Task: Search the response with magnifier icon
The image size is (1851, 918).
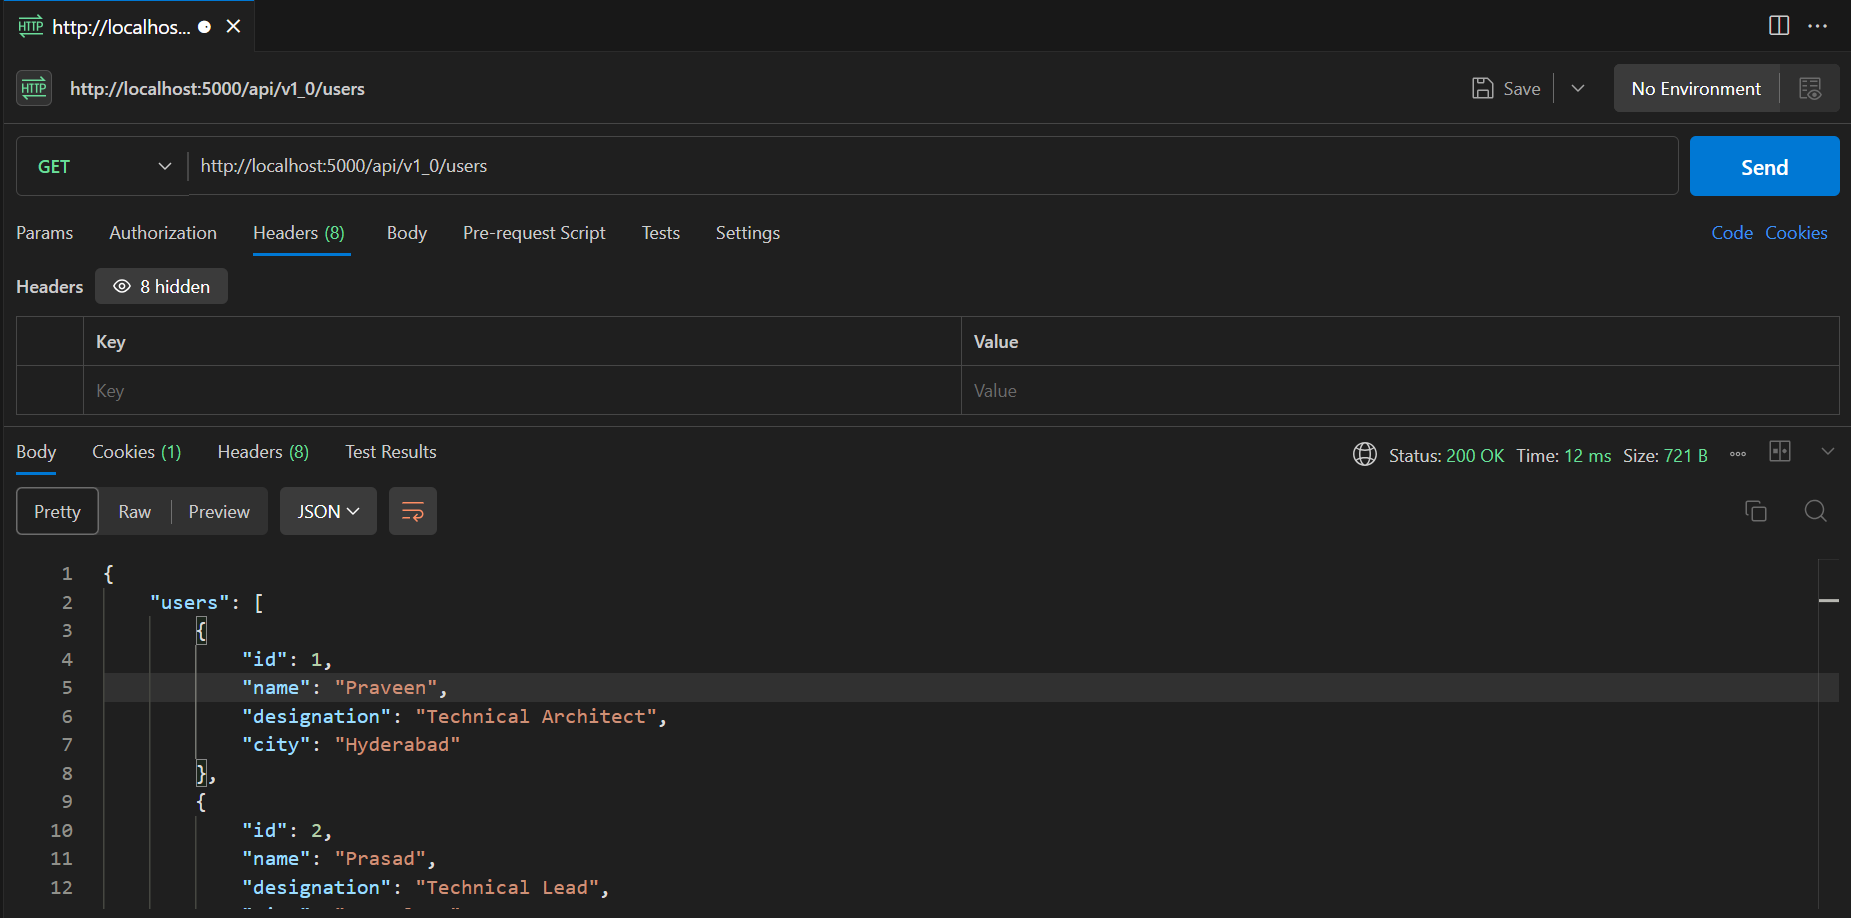Action: [1816, 511]
